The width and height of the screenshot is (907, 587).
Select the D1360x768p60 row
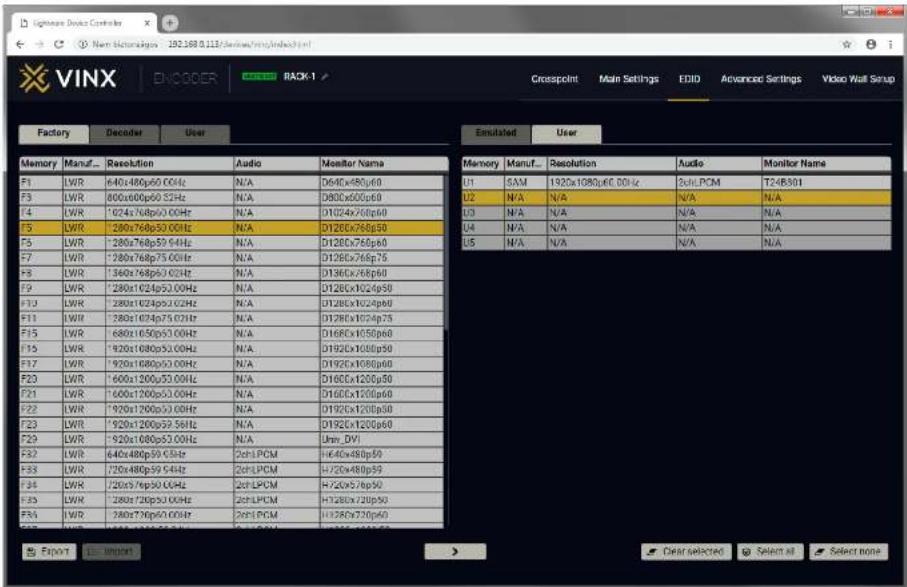[231, 273]
